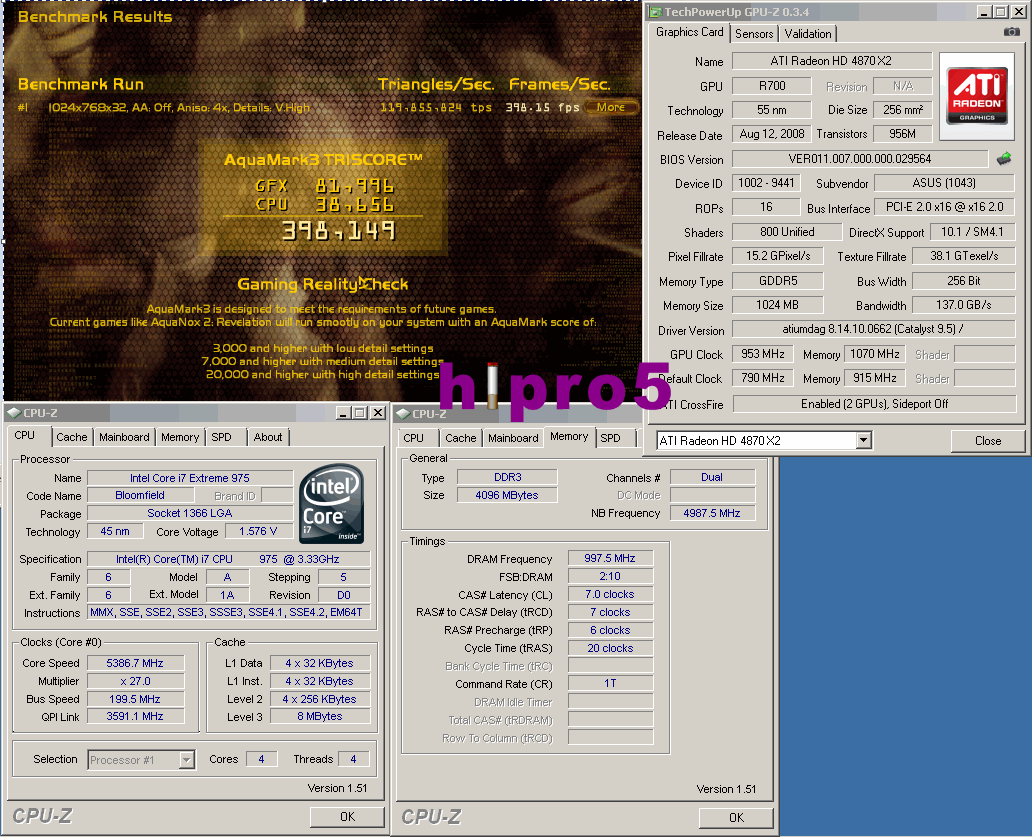Screen dimensions: 1032x837
Task: Select Mainboard tab in right CPU-Z window
Action: point(513,438)
